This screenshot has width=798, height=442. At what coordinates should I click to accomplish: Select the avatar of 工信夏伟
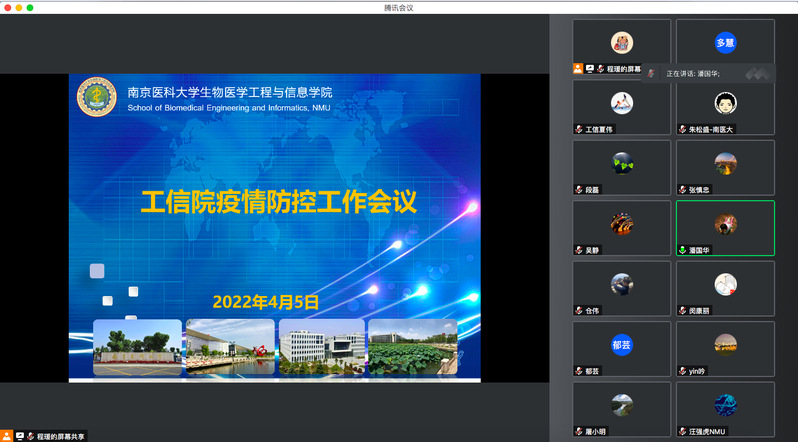point(622,102)
